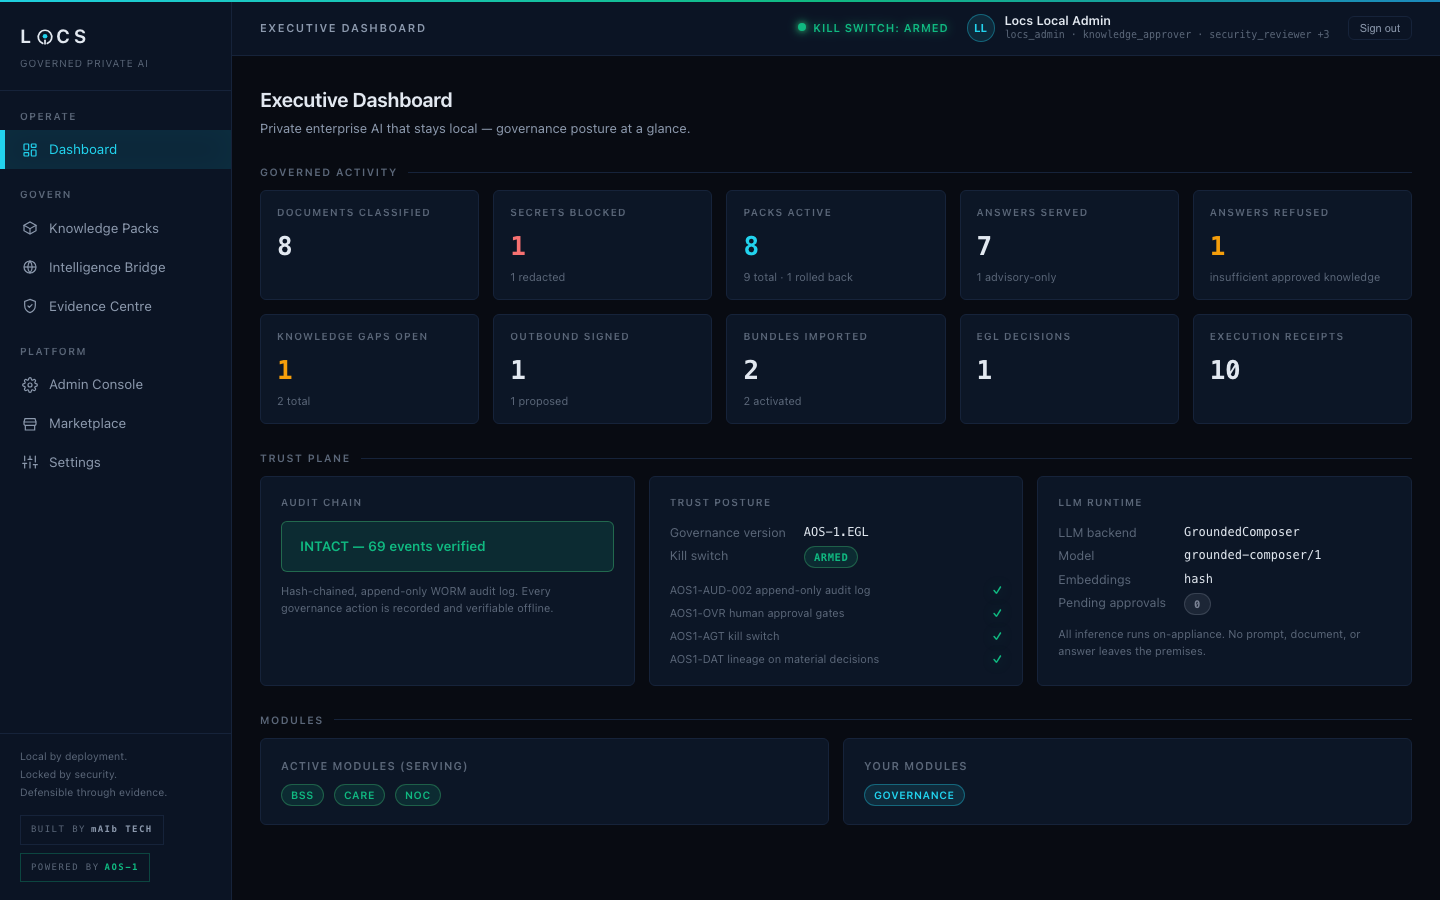Open Settings from the sidebar
This screenshot has width=1440, height=900.
[x=116, y=462]
